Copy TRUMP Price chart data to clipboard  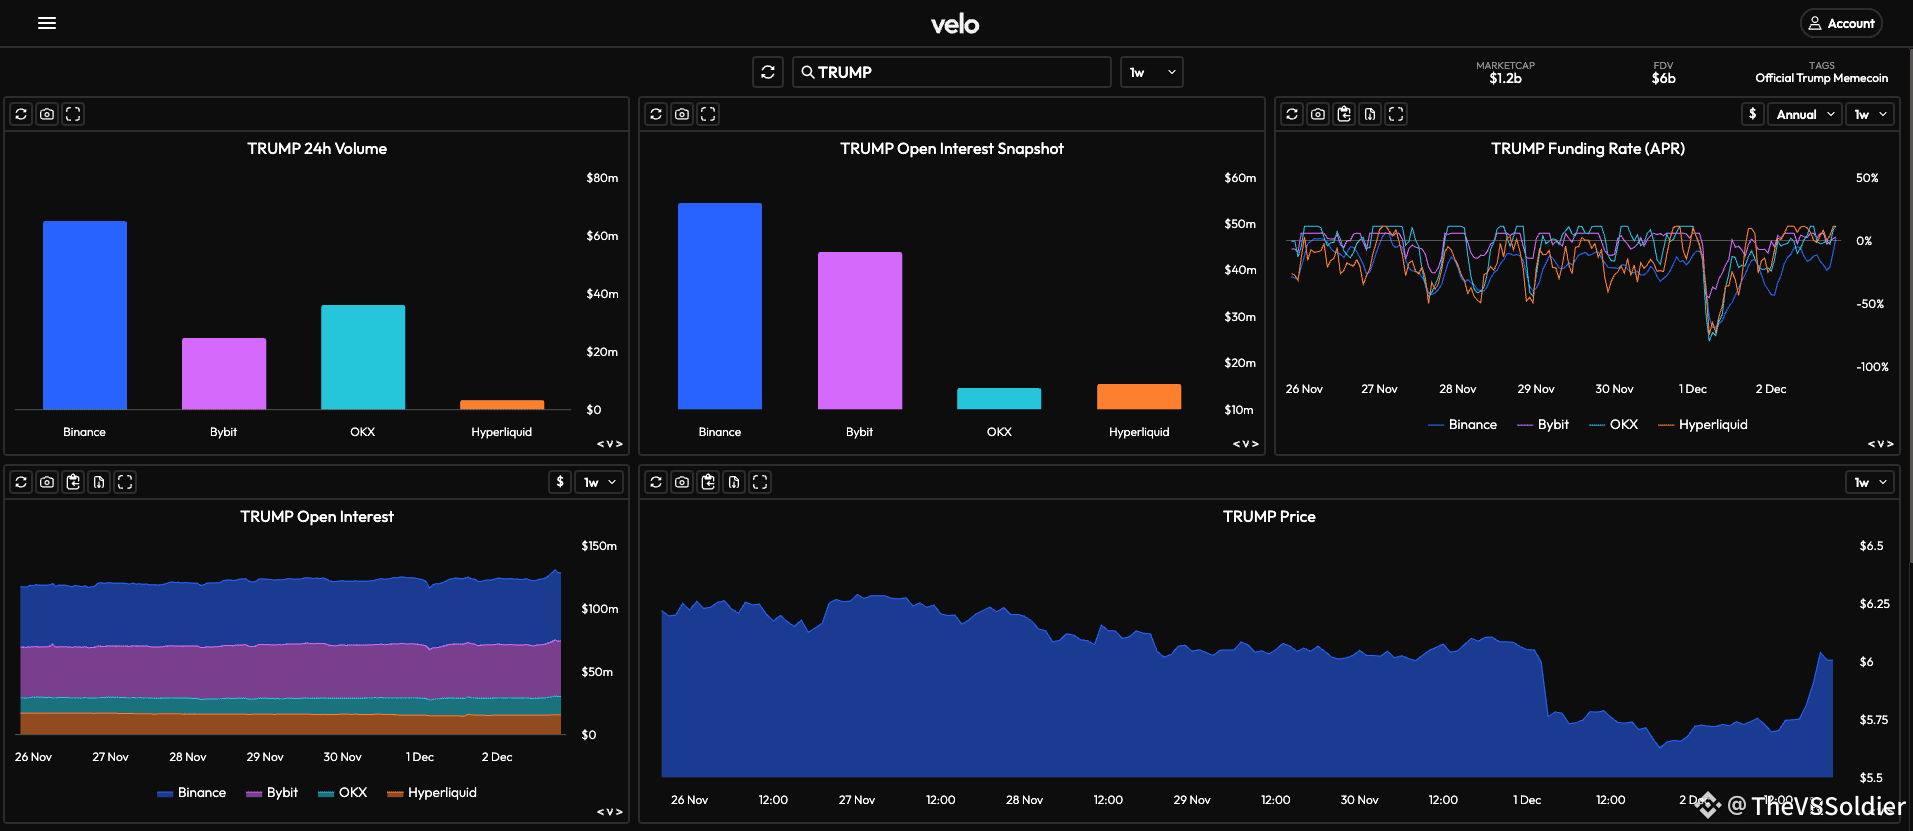[x=708, y=482]
